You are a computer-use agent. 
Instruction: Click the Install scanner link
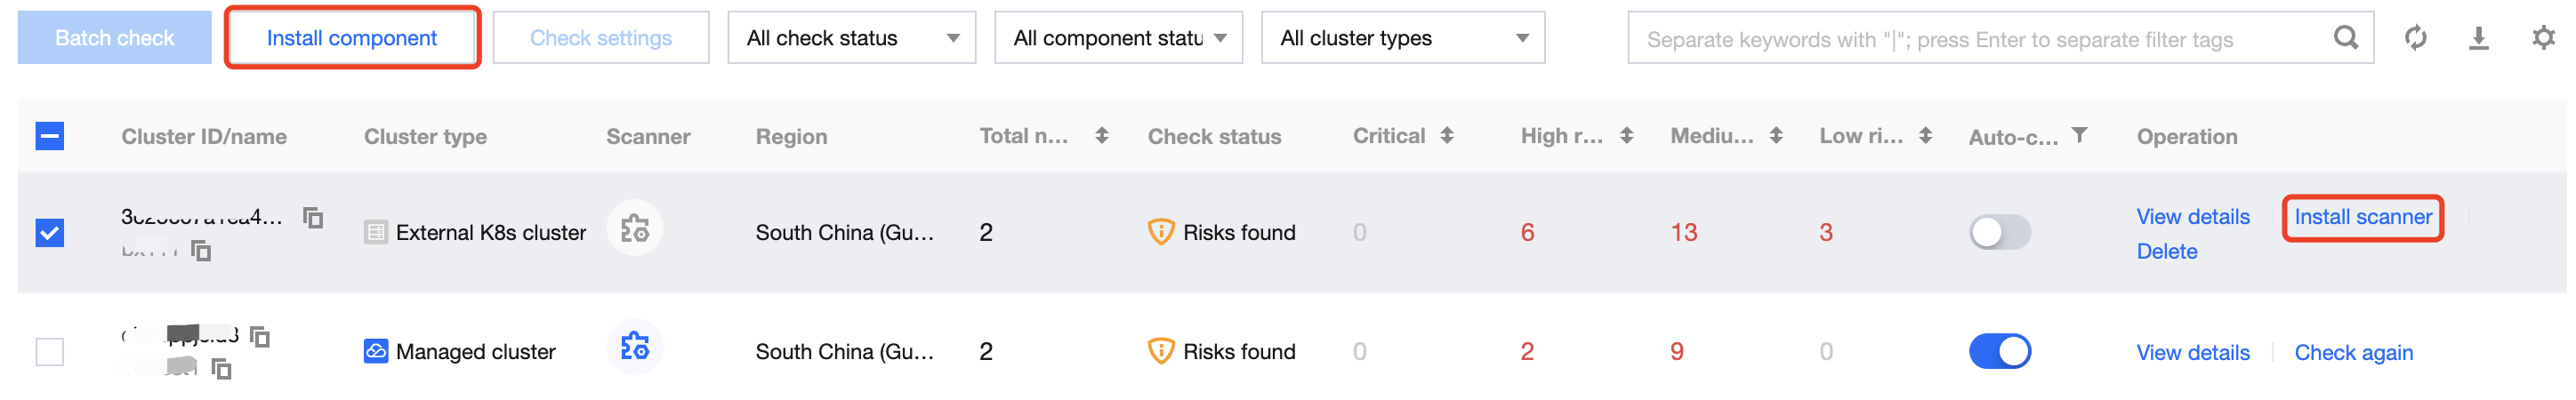(x=2362, y=217)
